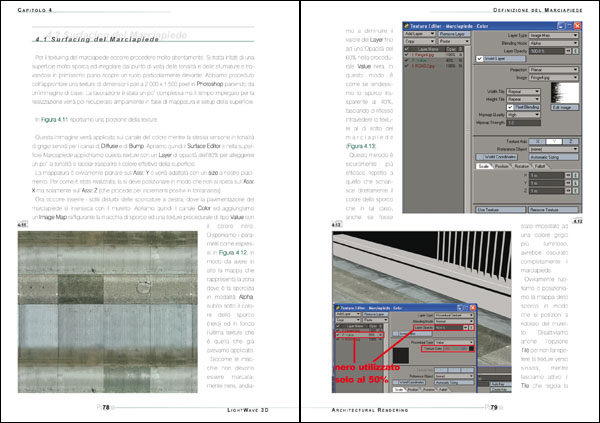The width and height of the screenshot is (600, 423).
Task: Click the Y scale envelope E button
Action: pos(576,183)
